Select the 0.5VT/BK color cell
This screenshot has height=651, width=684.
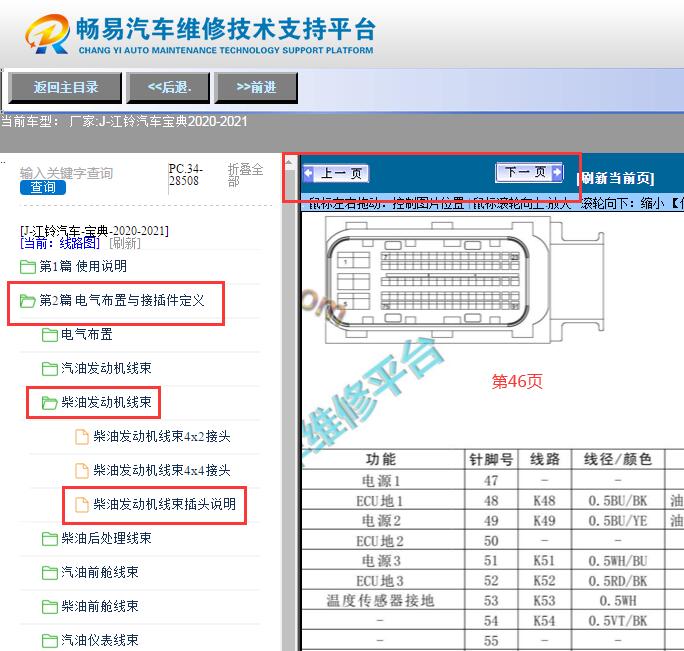[618, 621]
